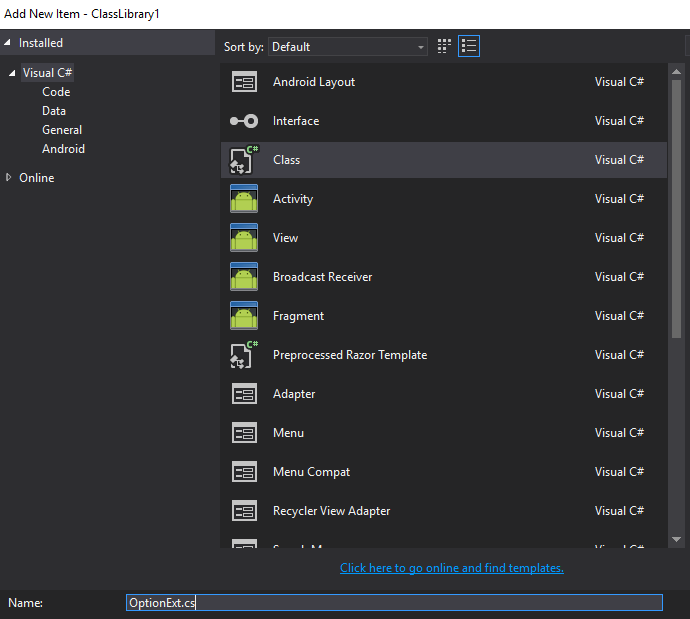The height and width of the screenshot is (619, 690).
Task: Click the Interface template icon
Action: tap(244, 121)
